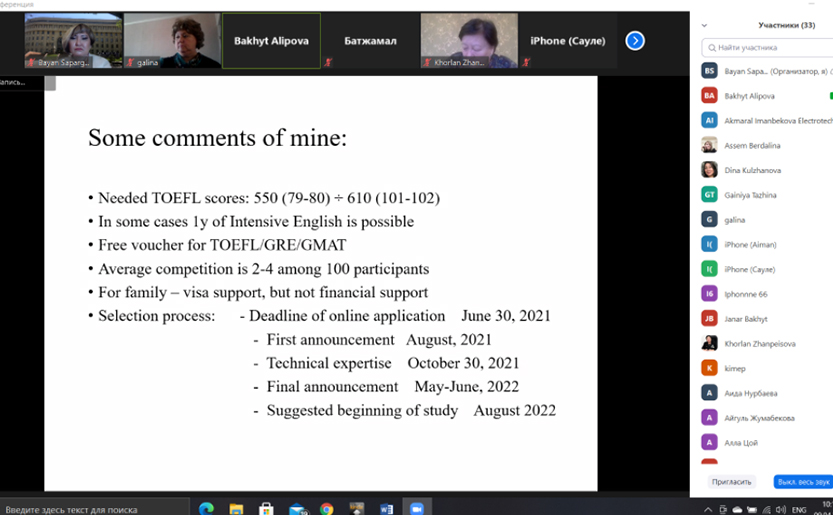Open Microsoft Edge from the taskbar
The image size is (833, 515).
pos(206,508)
